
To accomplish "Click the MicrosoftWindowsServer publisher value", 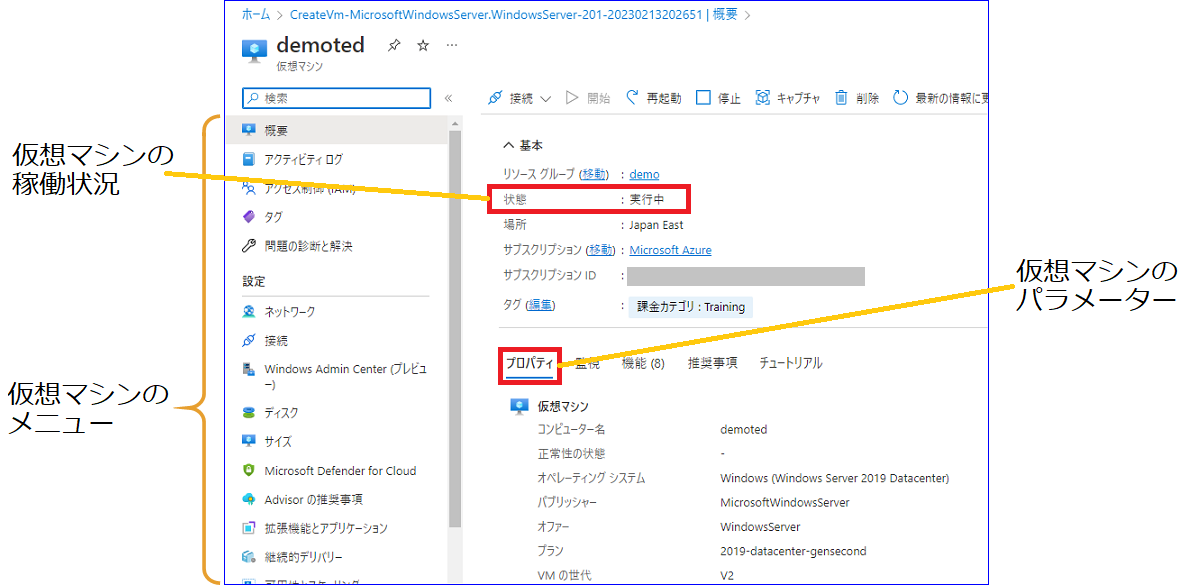I will point(785,503).
